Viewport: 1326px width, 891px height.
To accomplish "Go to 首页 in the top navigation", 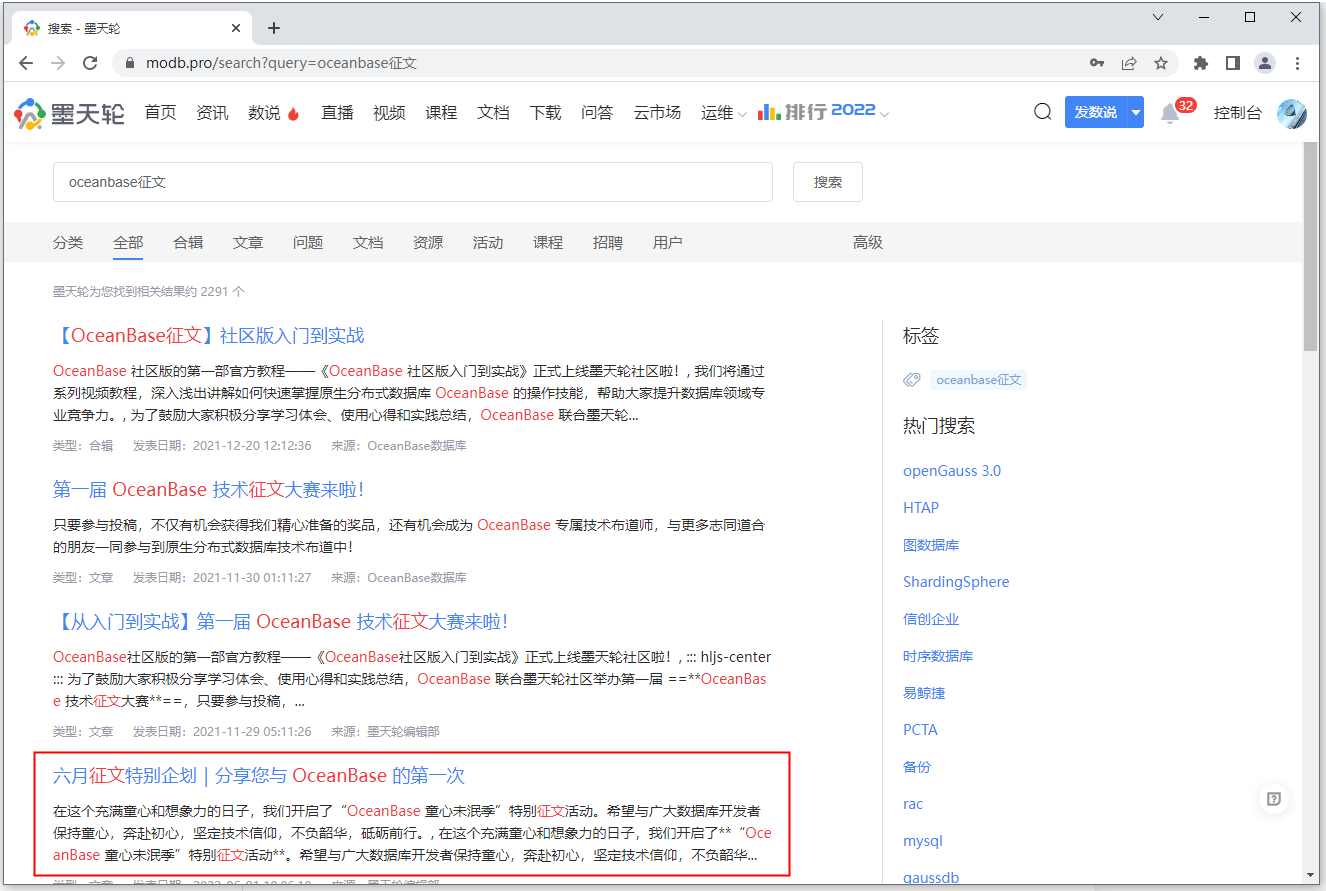I will click(x=160, y=113).
